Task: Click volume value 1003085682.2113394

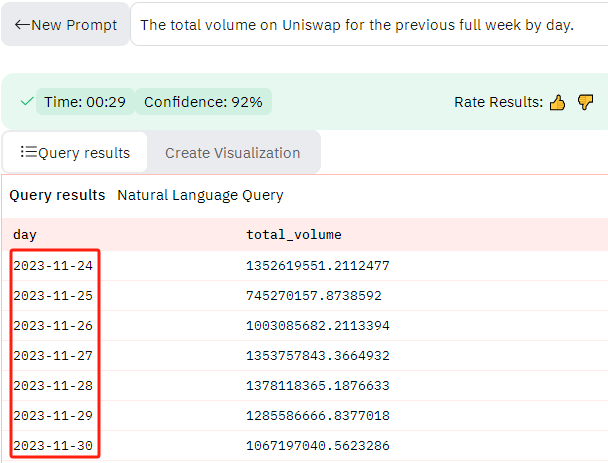Action: tap(318, 325)
